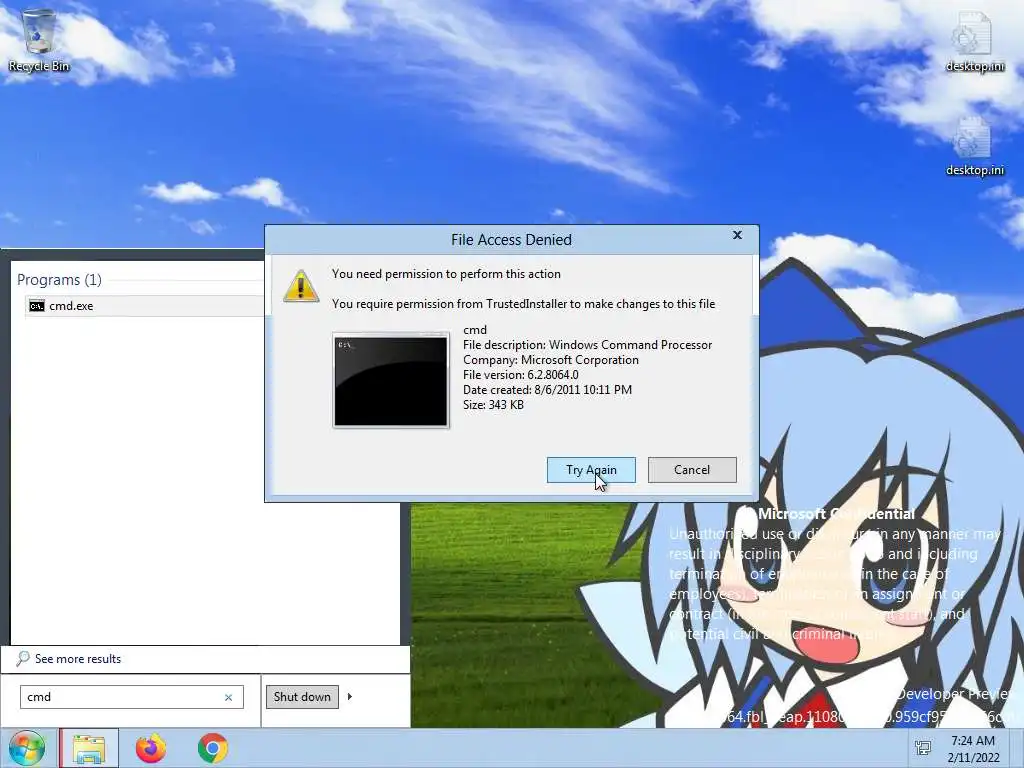Select the upper desktop.ini file icon
1024x768 pixels.
(x=974, y=42)
